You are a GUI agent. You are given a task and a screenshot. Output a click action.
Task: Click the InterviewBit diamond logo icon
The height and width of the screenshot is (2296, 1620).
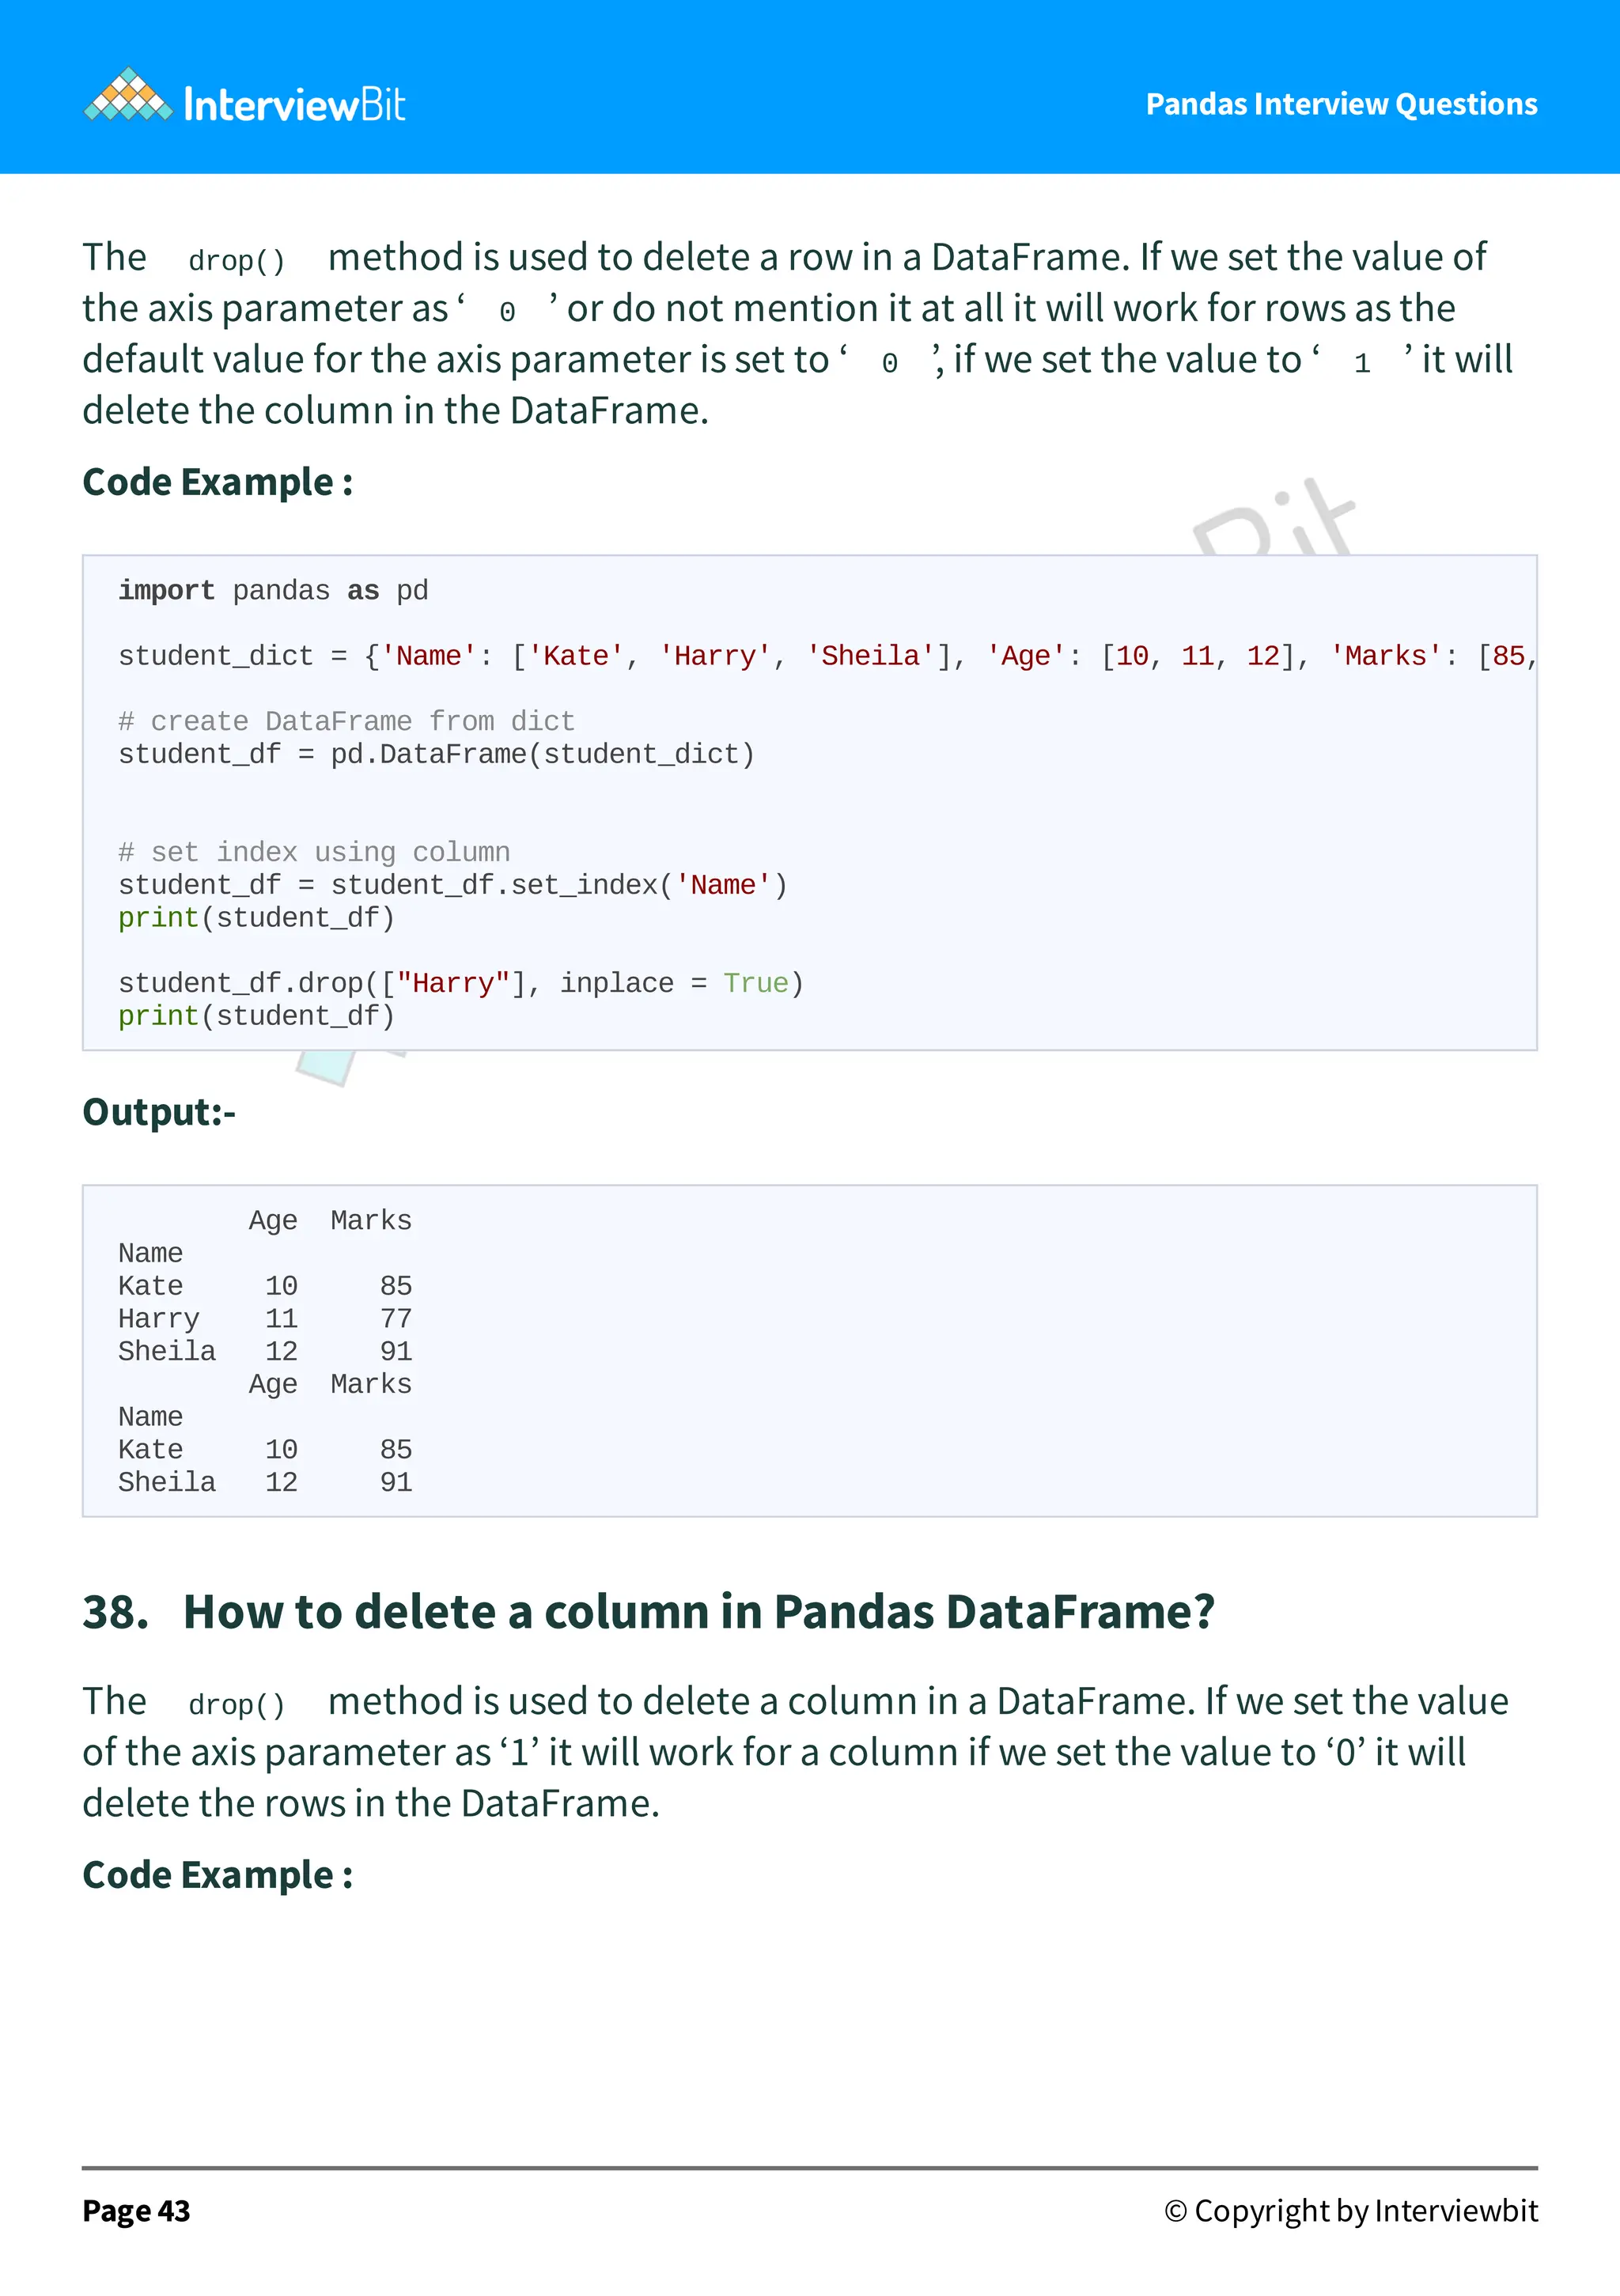click(128, 97)
